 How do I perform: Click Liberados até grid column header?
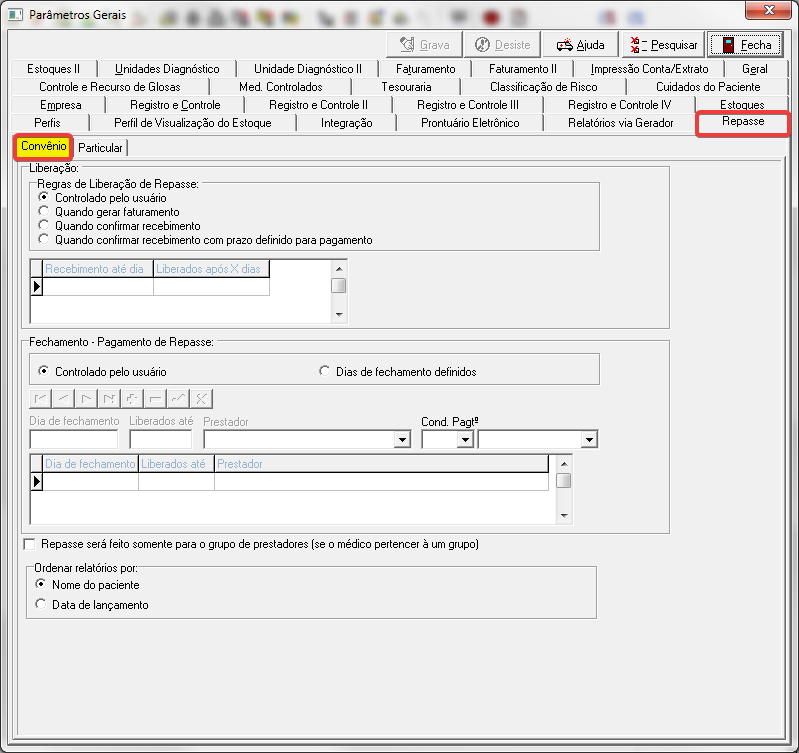pos(176,464)
